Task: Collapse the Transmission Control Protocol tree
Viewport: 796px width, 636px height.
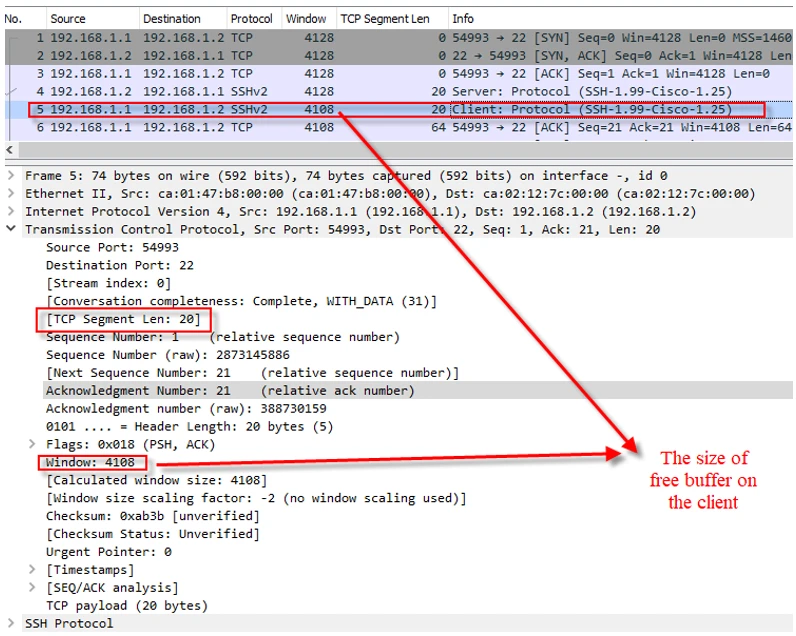Action: click(x=11, y=229)
